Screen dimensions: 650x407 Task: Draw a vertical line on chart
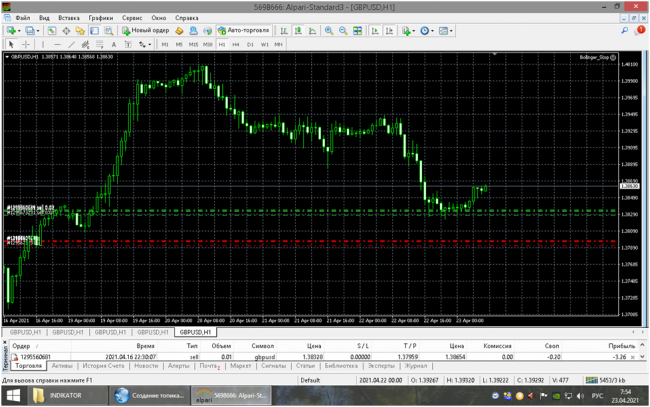pyautogui.click(x=43, y=44)
